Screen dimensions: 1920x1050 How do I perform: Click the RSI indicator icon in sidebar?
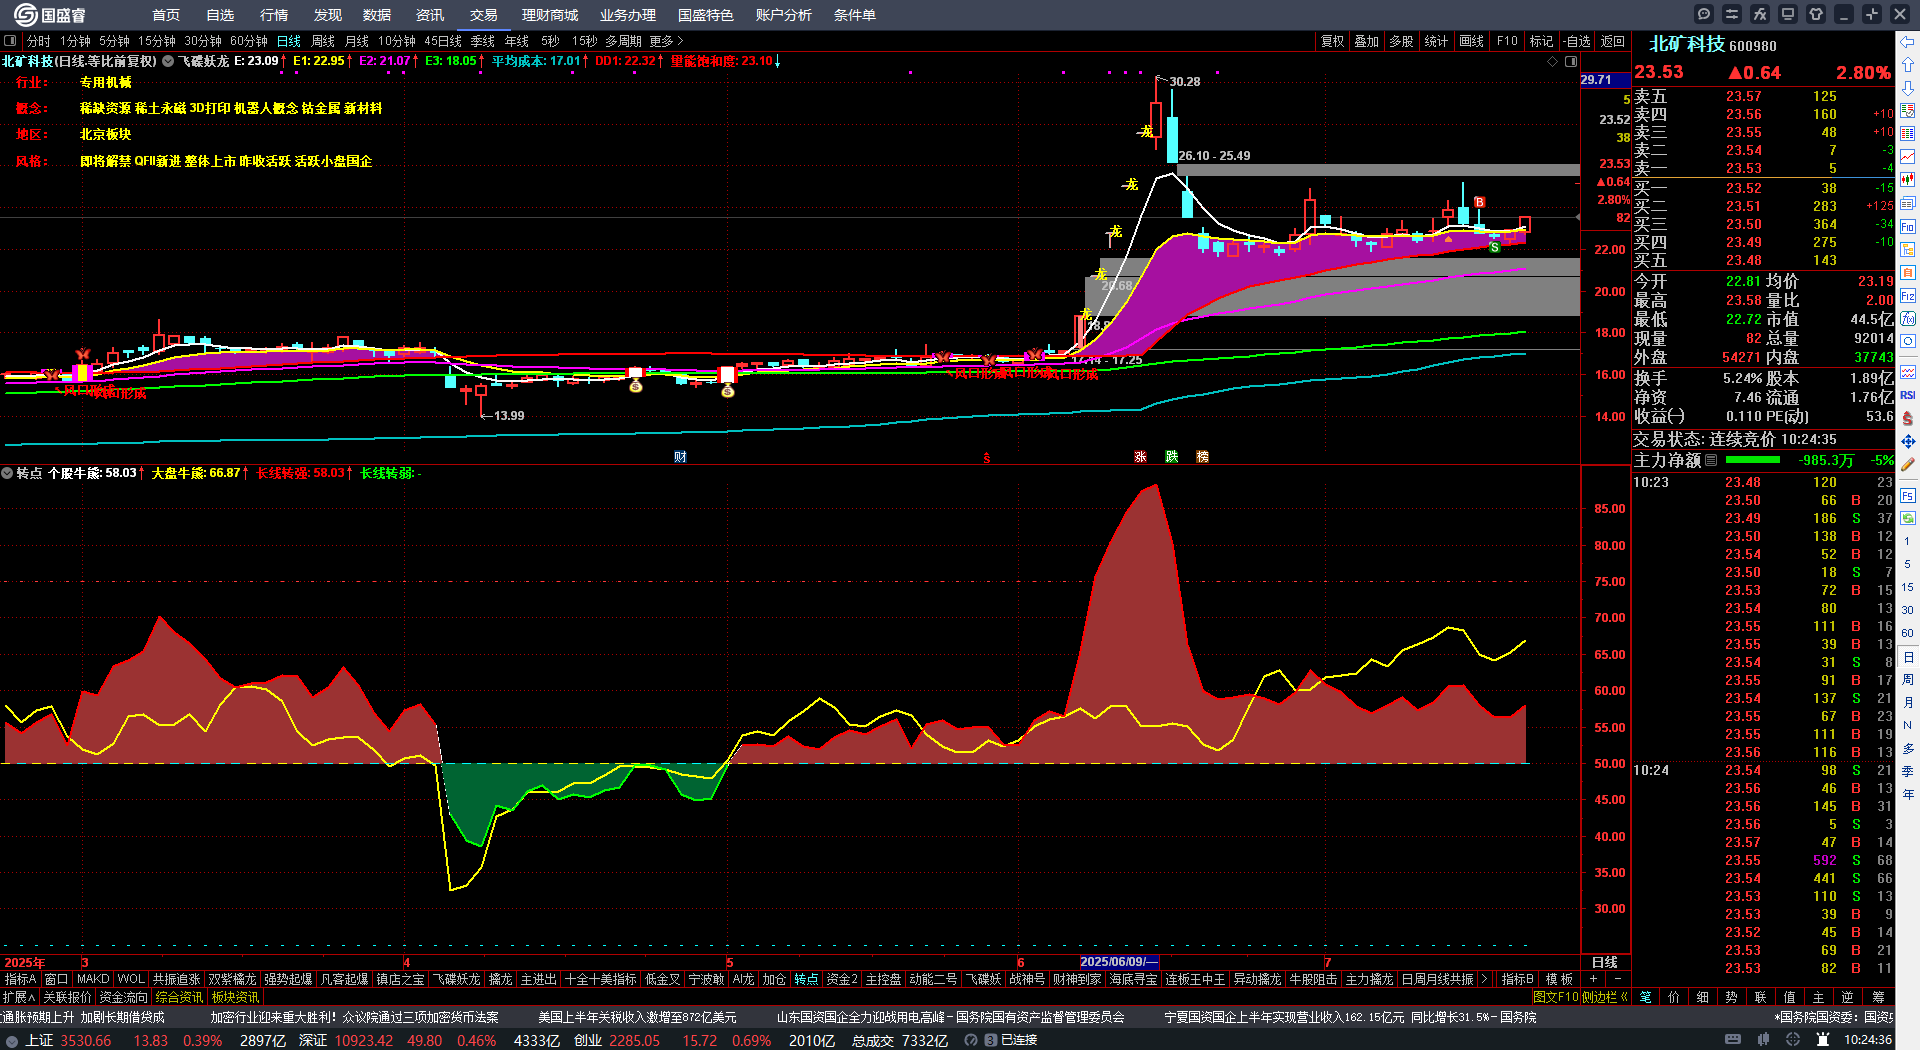coord(1908,395)
